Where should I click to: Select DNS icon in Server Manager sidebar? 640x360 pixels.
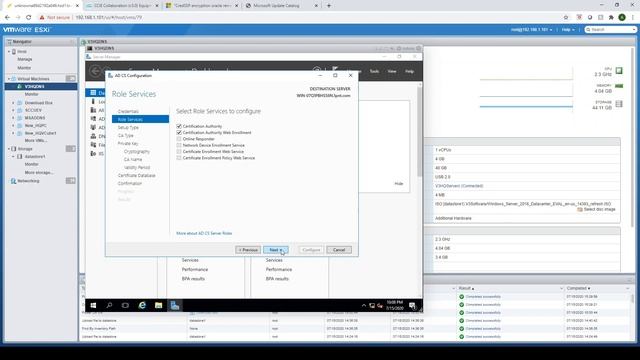click(x=93, y=136)
